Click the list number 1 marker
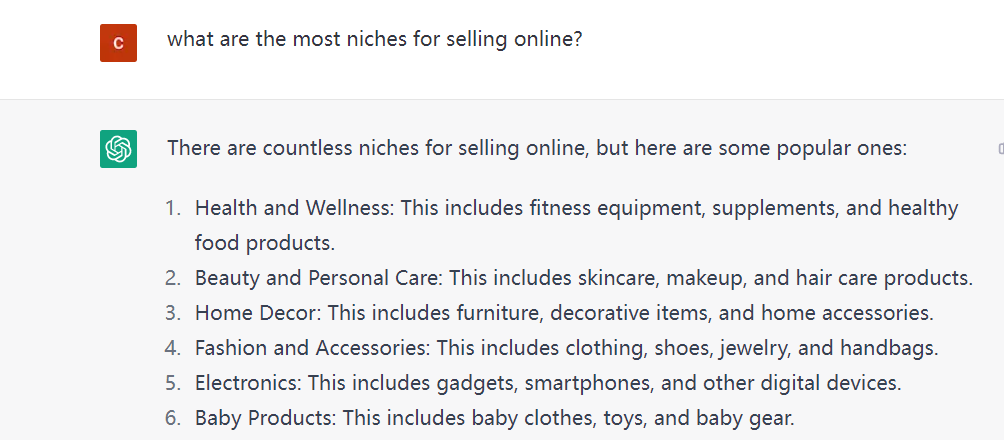 click(x=173, y=208)
